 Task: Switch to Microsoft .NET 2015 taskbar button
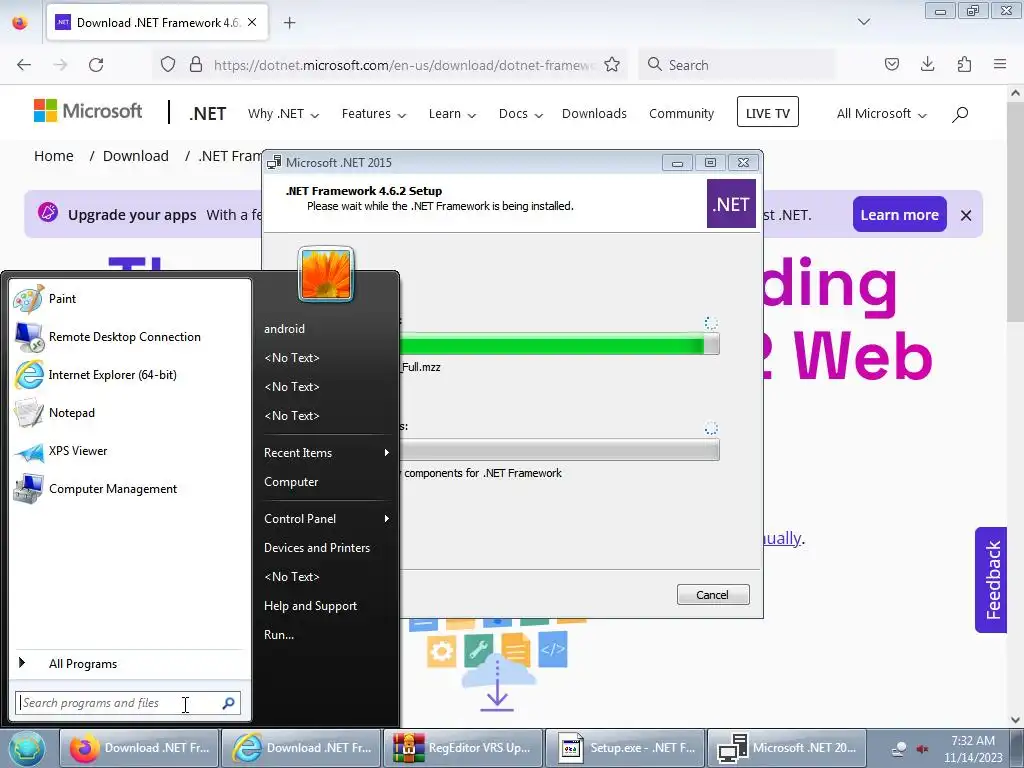[786, 748]
